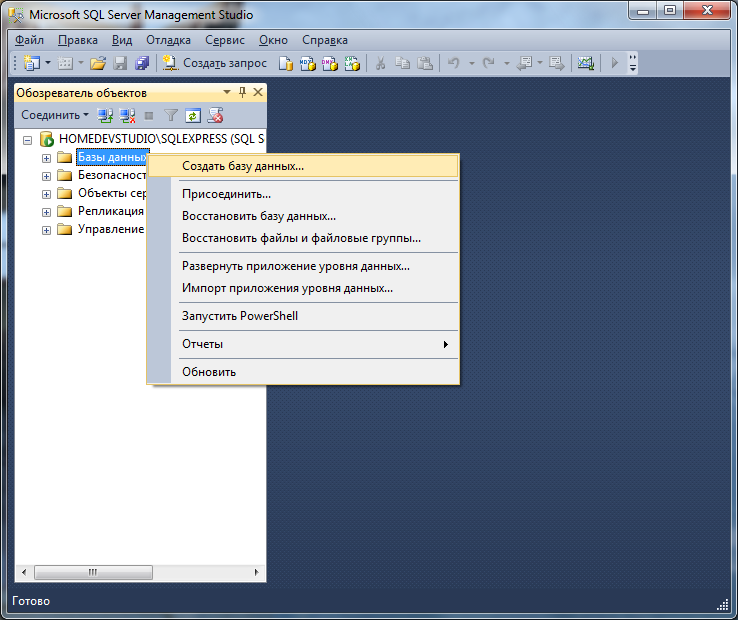738x620 pixels.
Task: Click the Object Explorer script/delete icon
Action: [216, 115]
